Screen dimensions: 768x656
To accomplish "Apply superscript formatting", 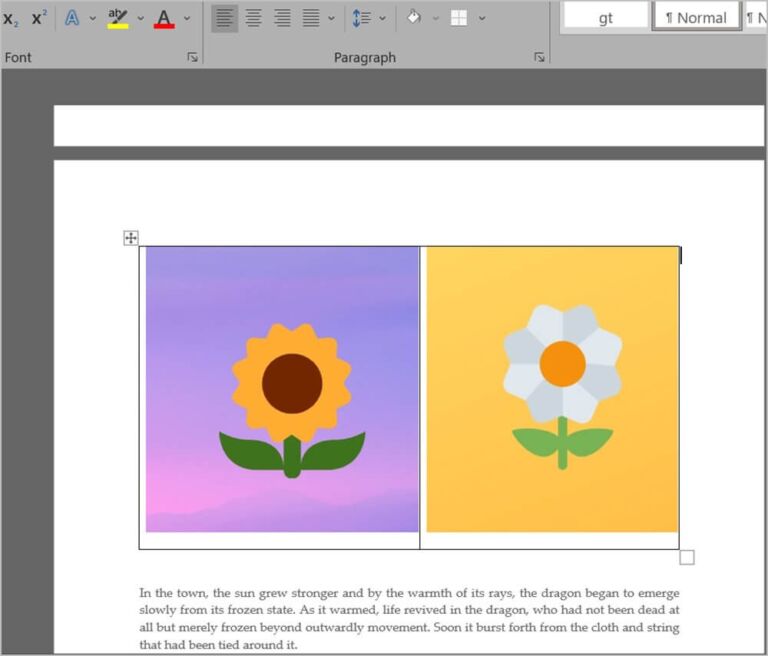I will click(x=38, y=18).
